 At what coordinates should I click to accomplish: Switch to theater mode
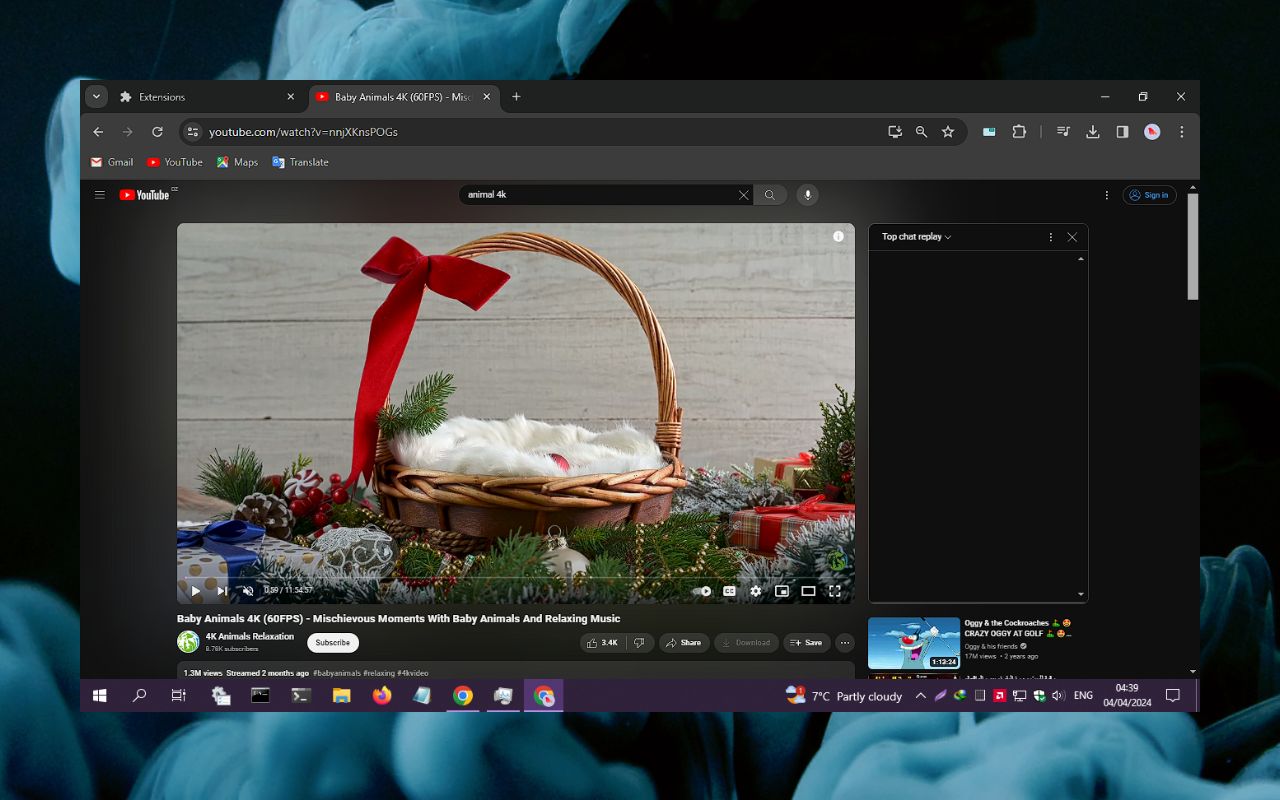tap(808, 591)
